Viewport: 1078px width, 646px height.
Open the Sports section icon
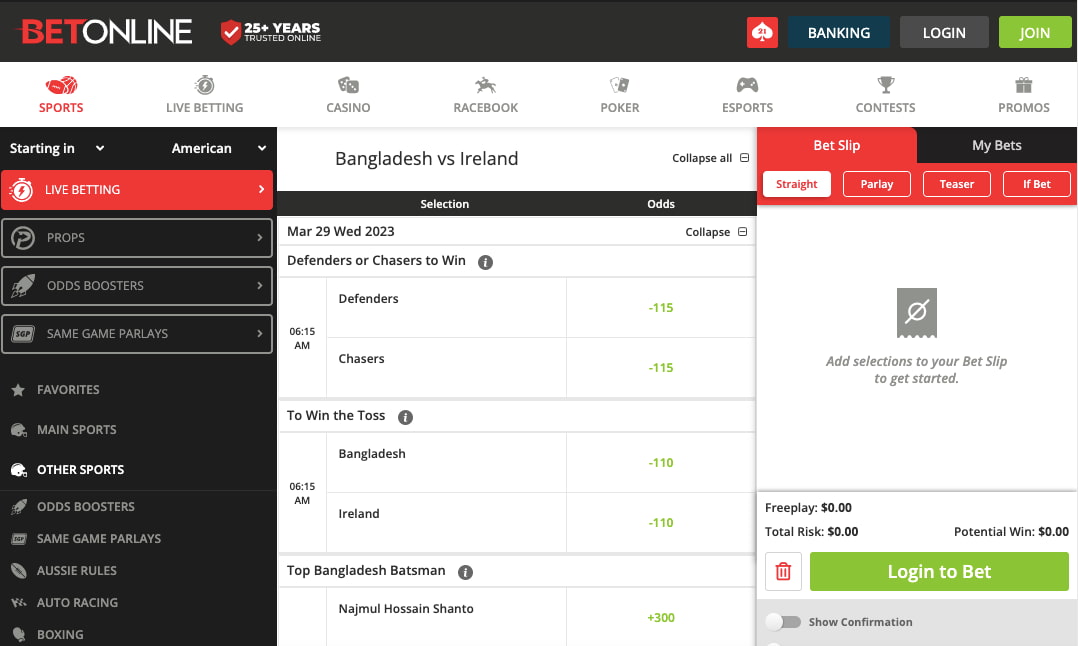pyautogui.click(x=61, y=85)
